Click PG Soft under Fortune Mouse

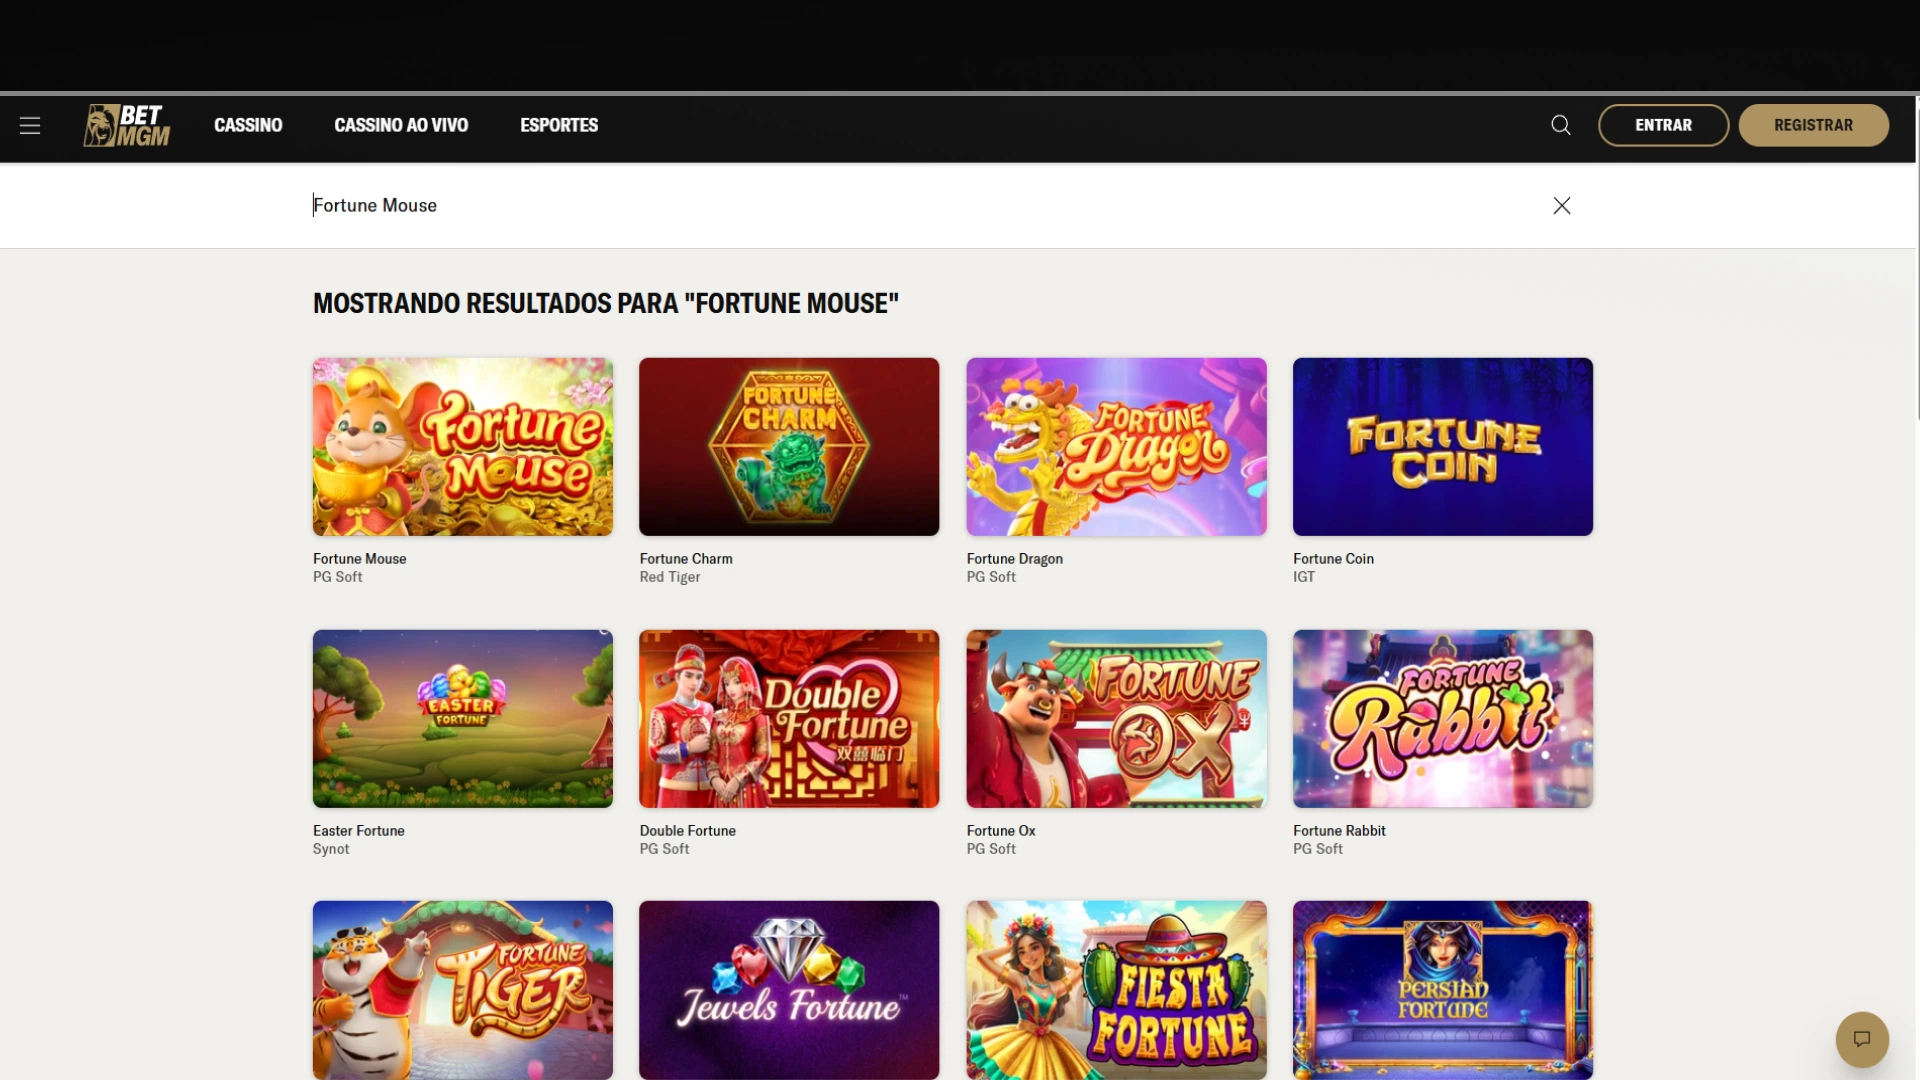338,577
